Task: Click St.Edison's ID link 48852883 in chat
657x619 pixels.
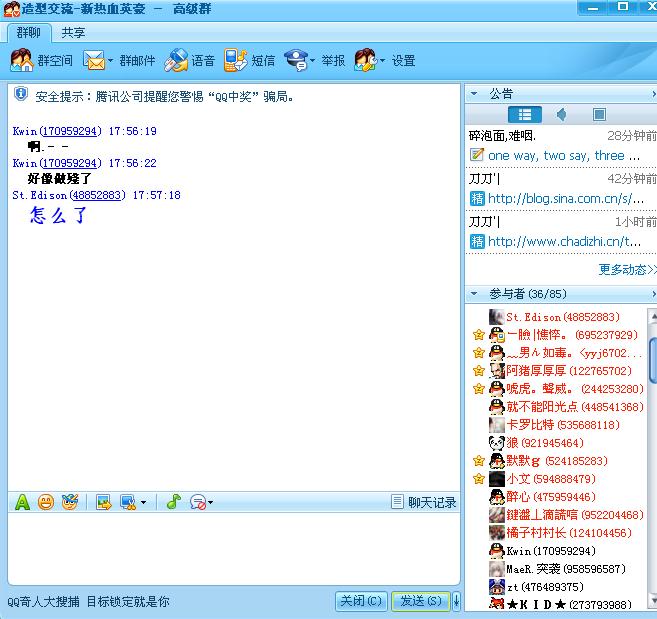Action: coord(97,195)
